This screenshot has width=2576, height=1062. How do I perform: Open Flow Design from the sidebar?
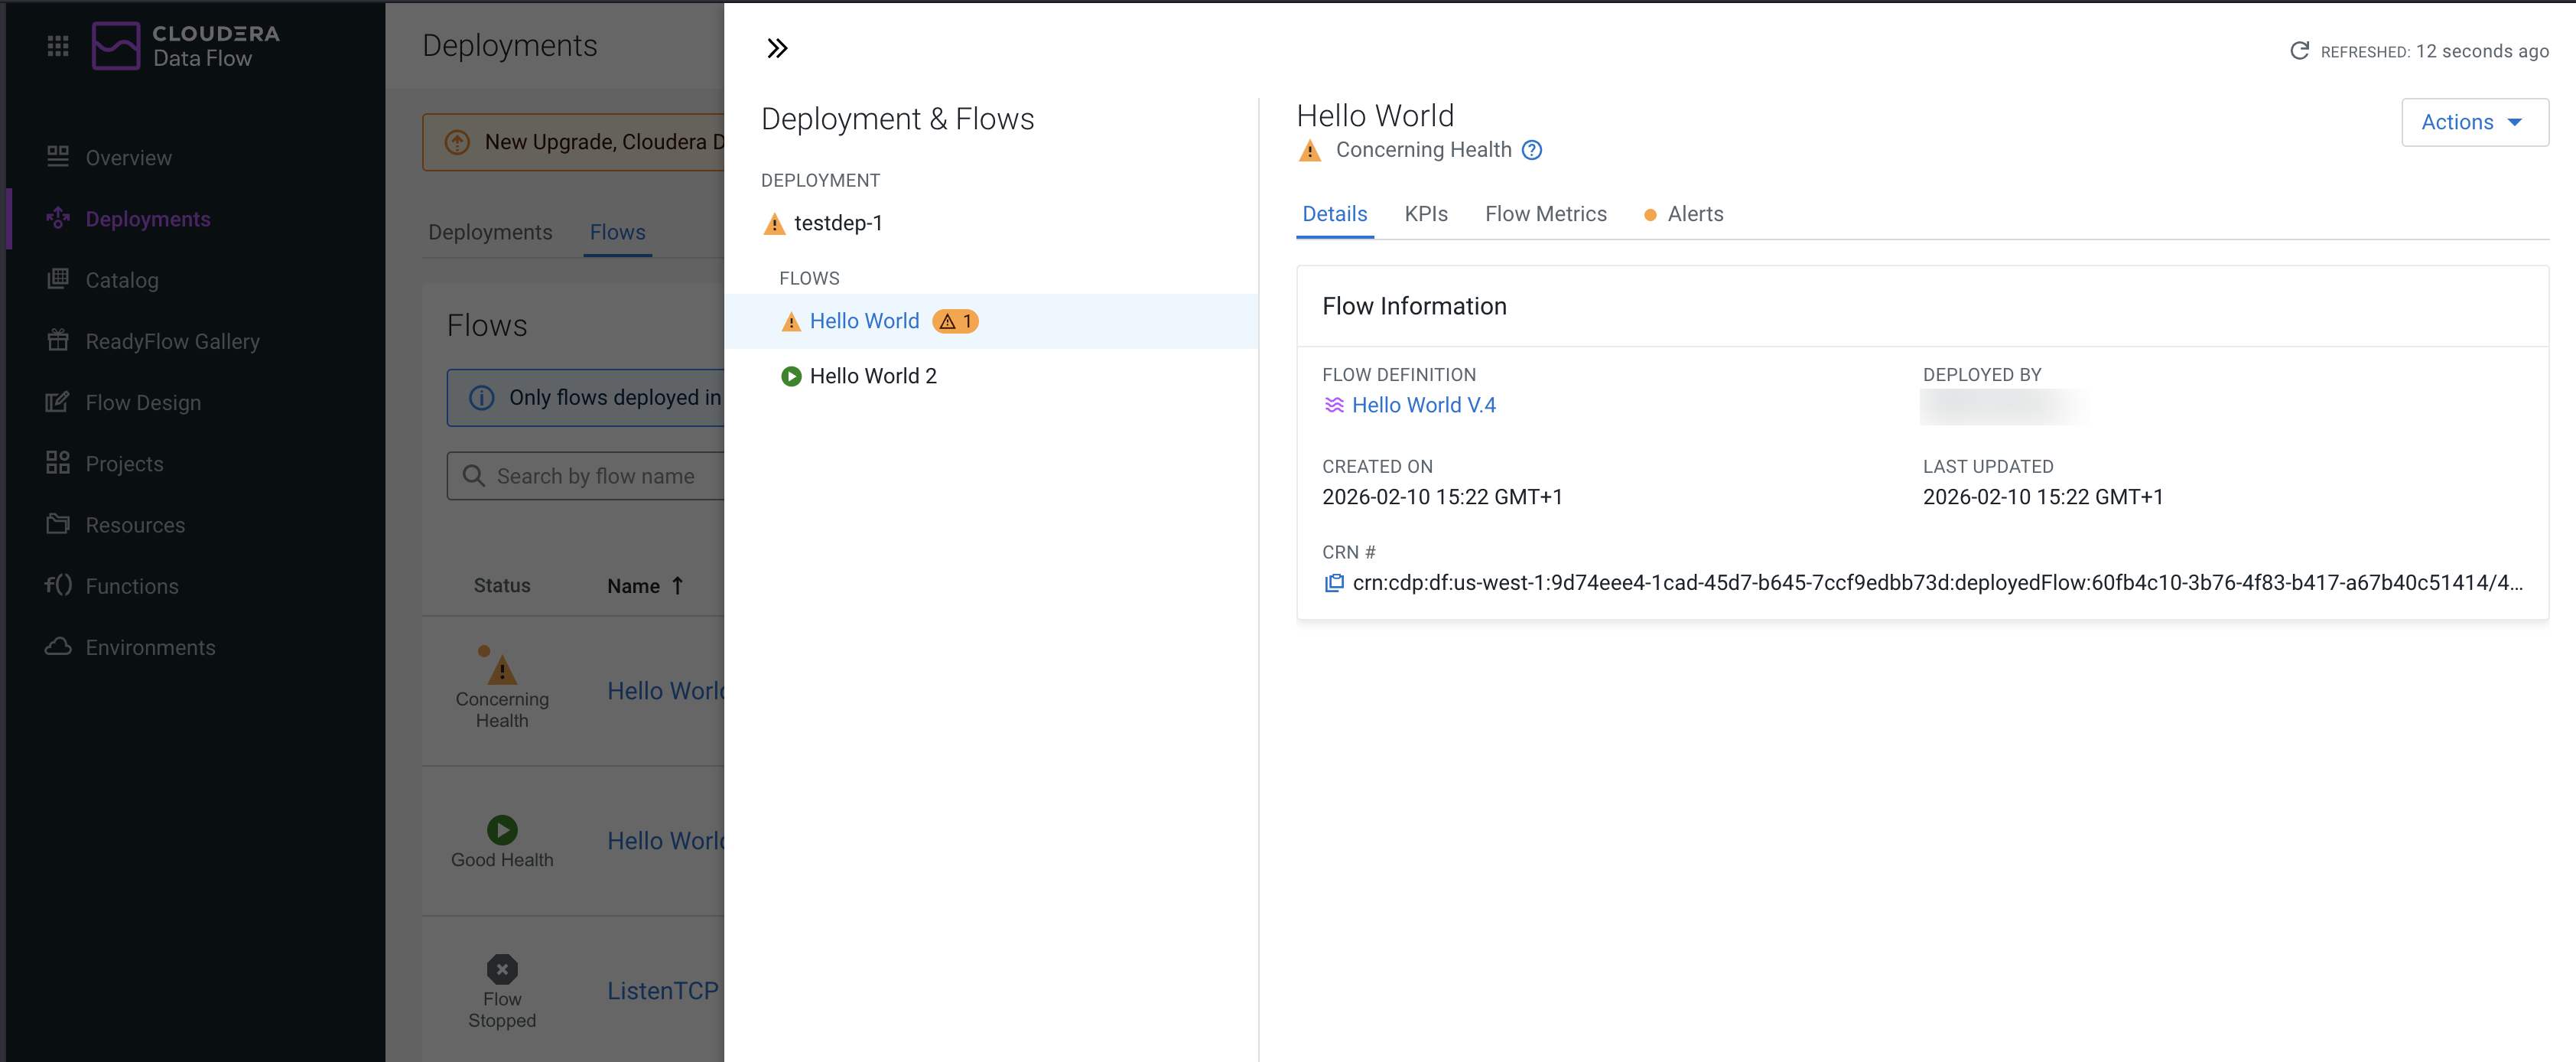pyautogui.click(x=143, y=402)
